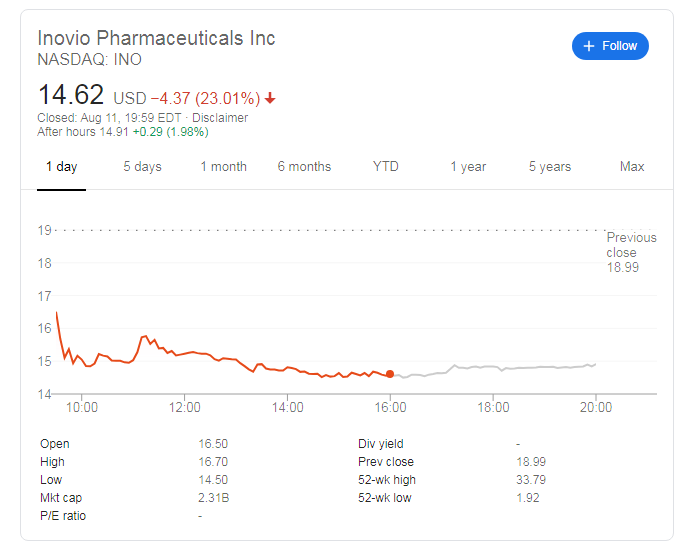Screen dimensions: 695x553
Task: Follow Inovio Pharmaceuticals stock
Action: (610, 46)
